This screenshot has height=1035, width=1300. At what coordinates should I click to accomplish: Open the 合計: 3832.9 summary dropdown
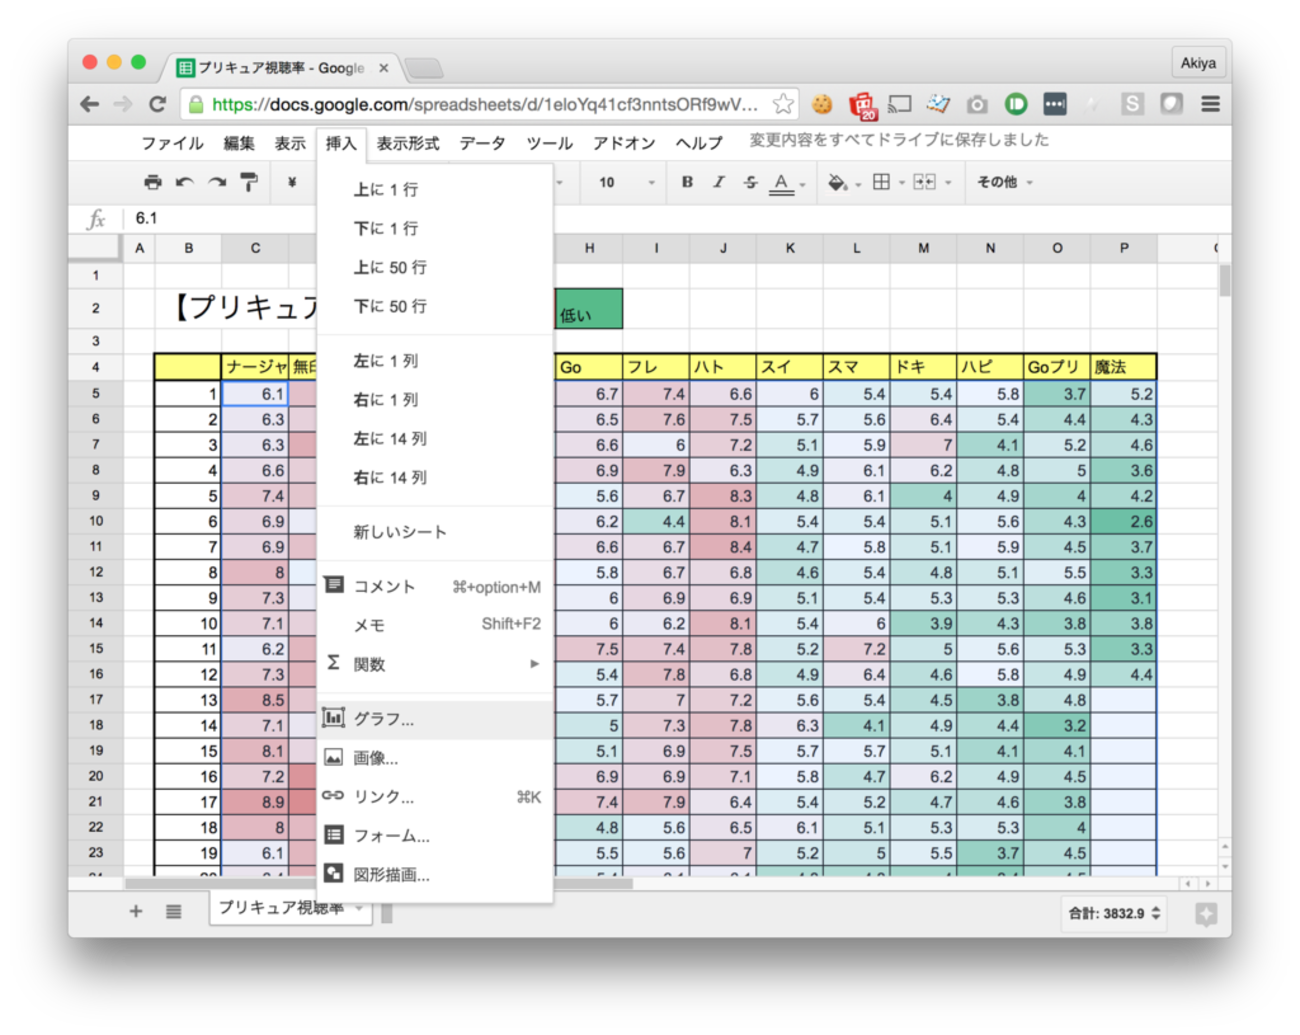[1113, 913]
